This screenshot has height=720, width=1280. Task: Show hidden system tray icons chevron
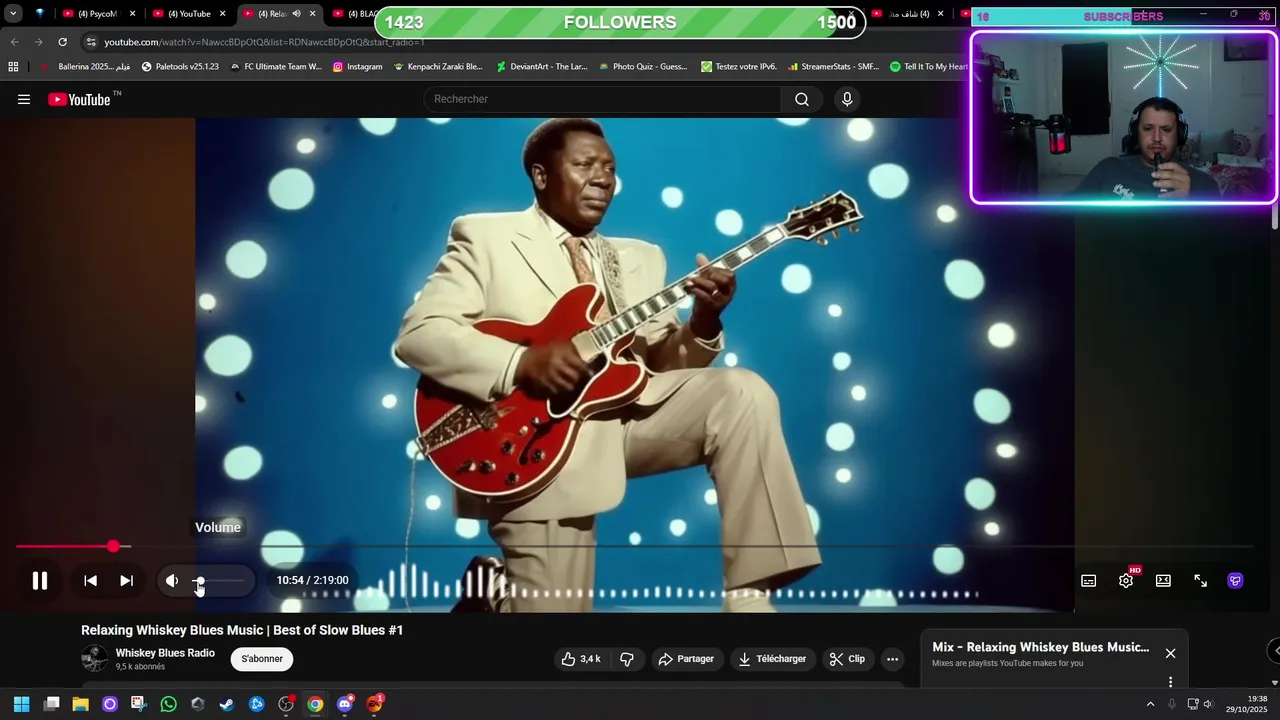(1150, 704)
